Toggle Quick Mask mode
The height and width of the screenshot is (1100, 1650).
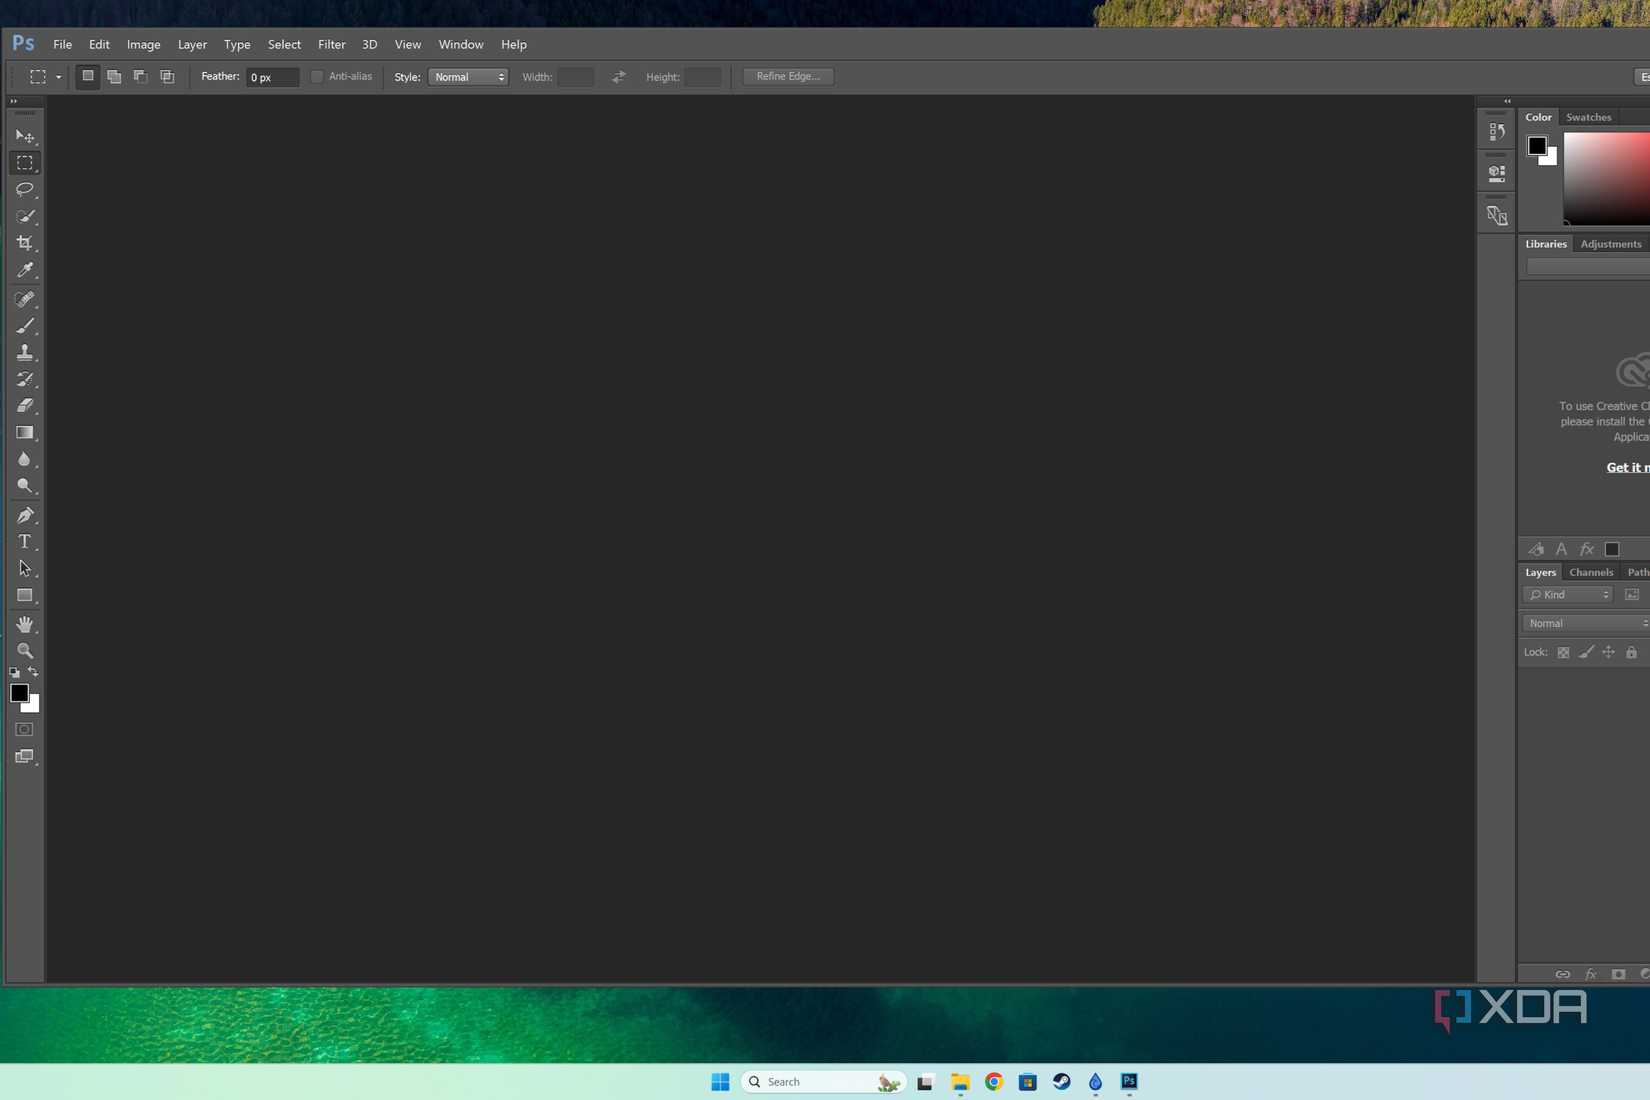pos(25,730)
